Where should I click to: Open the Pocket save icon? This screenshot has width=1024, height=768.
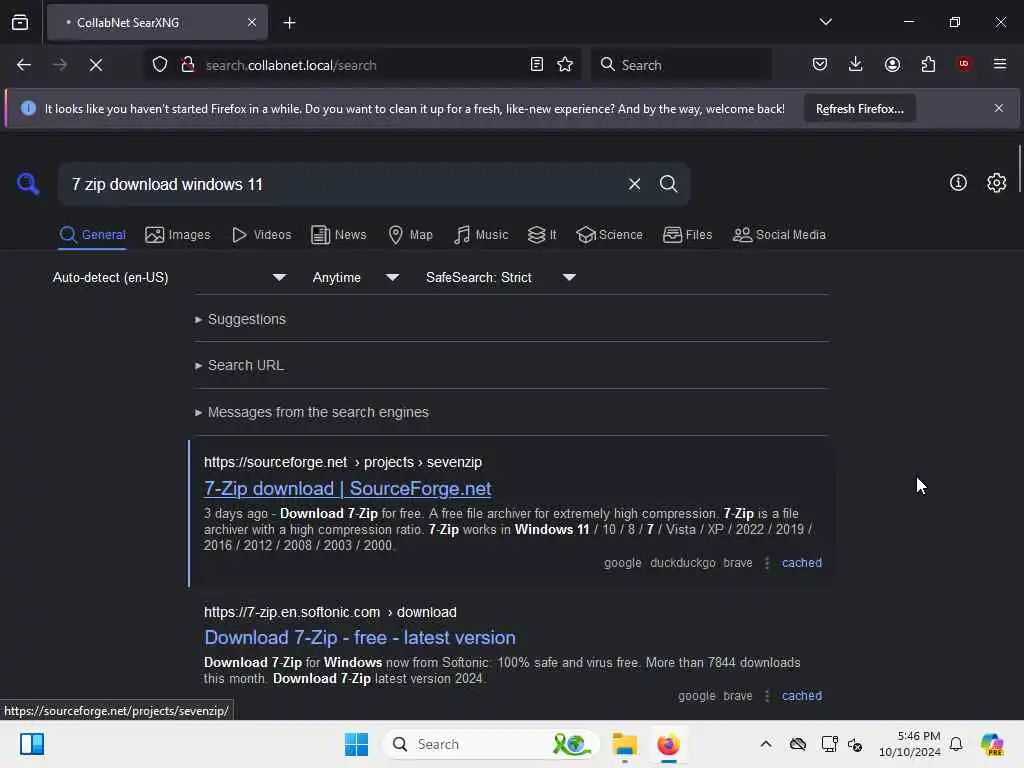coord(820,64)
